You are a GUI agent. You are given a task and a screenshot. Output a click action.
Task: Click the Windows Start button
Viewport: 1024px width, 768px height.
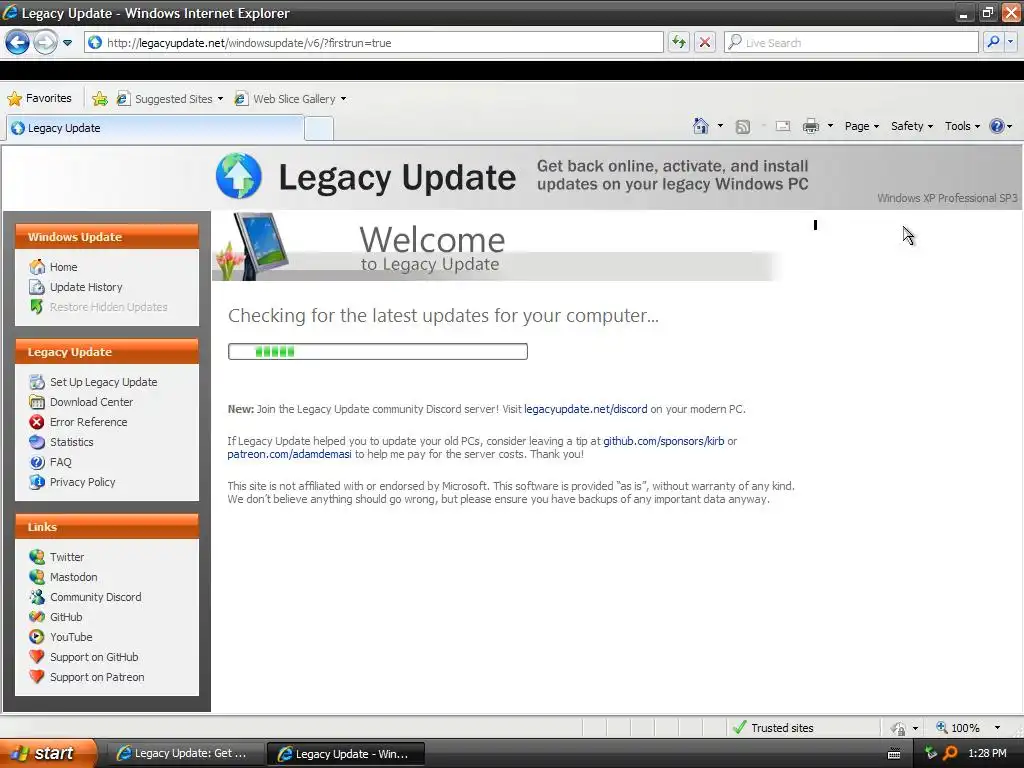pos(48,753)
